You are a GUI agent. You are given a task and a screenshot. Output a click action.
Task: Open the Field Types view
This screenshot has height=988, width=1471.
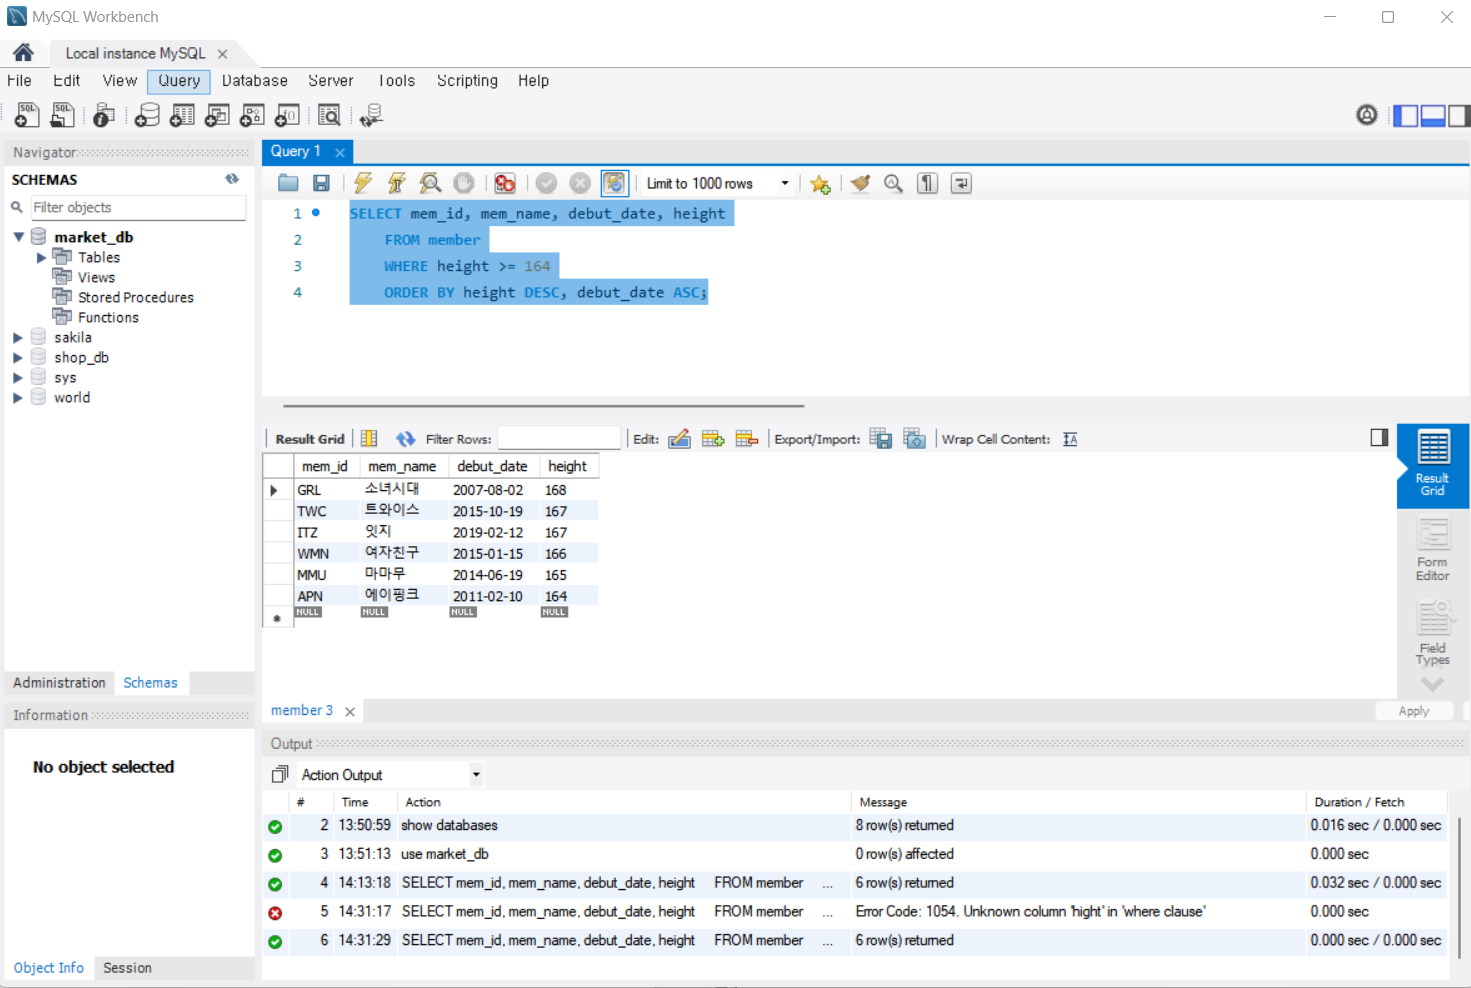point(1432,633)
